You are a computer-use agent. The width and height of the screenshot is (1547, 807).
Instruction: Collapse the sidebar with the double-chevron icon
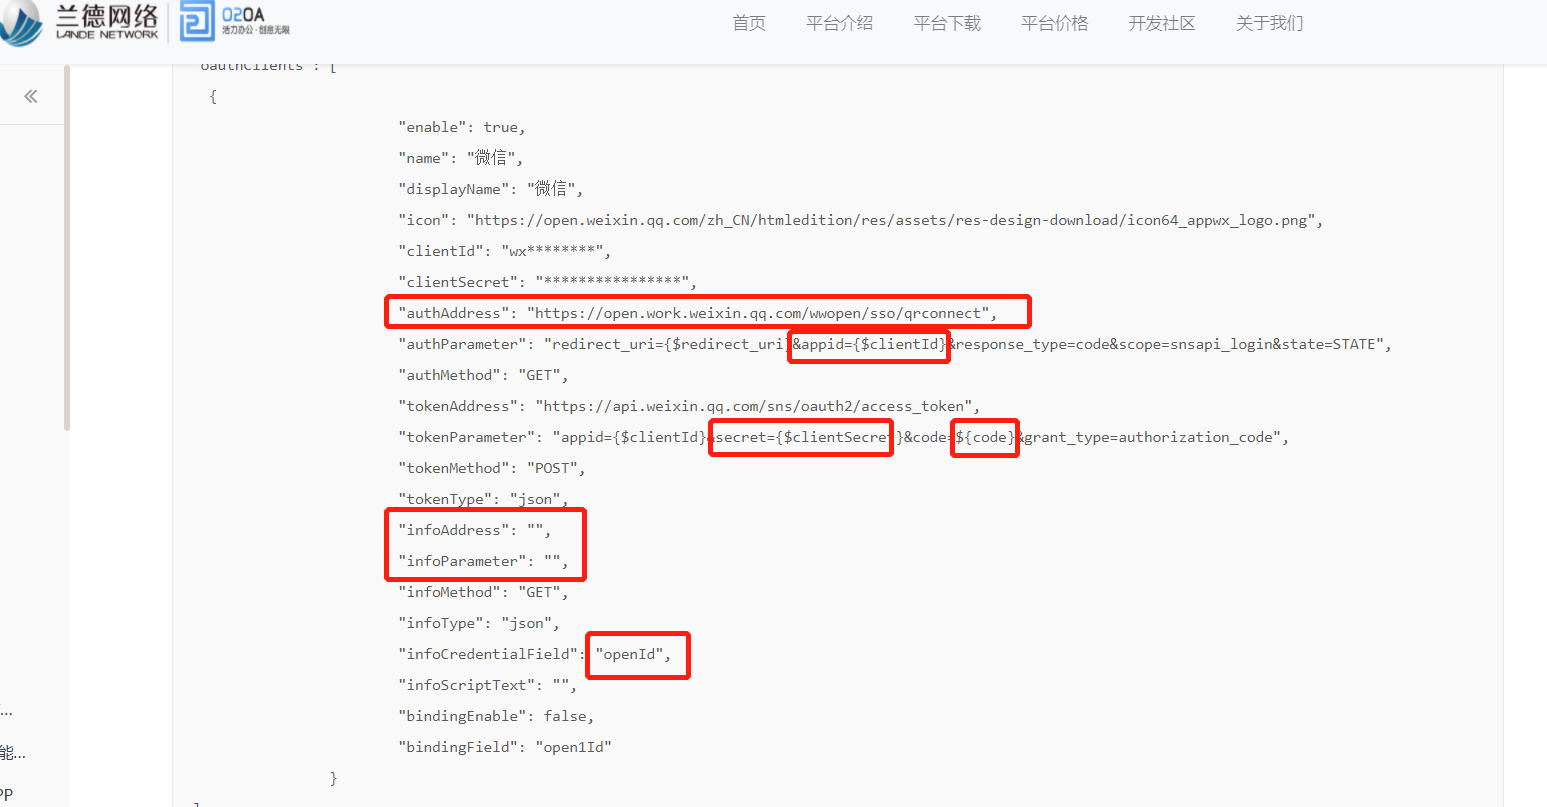pyautogui.click(x=31, y=96)
